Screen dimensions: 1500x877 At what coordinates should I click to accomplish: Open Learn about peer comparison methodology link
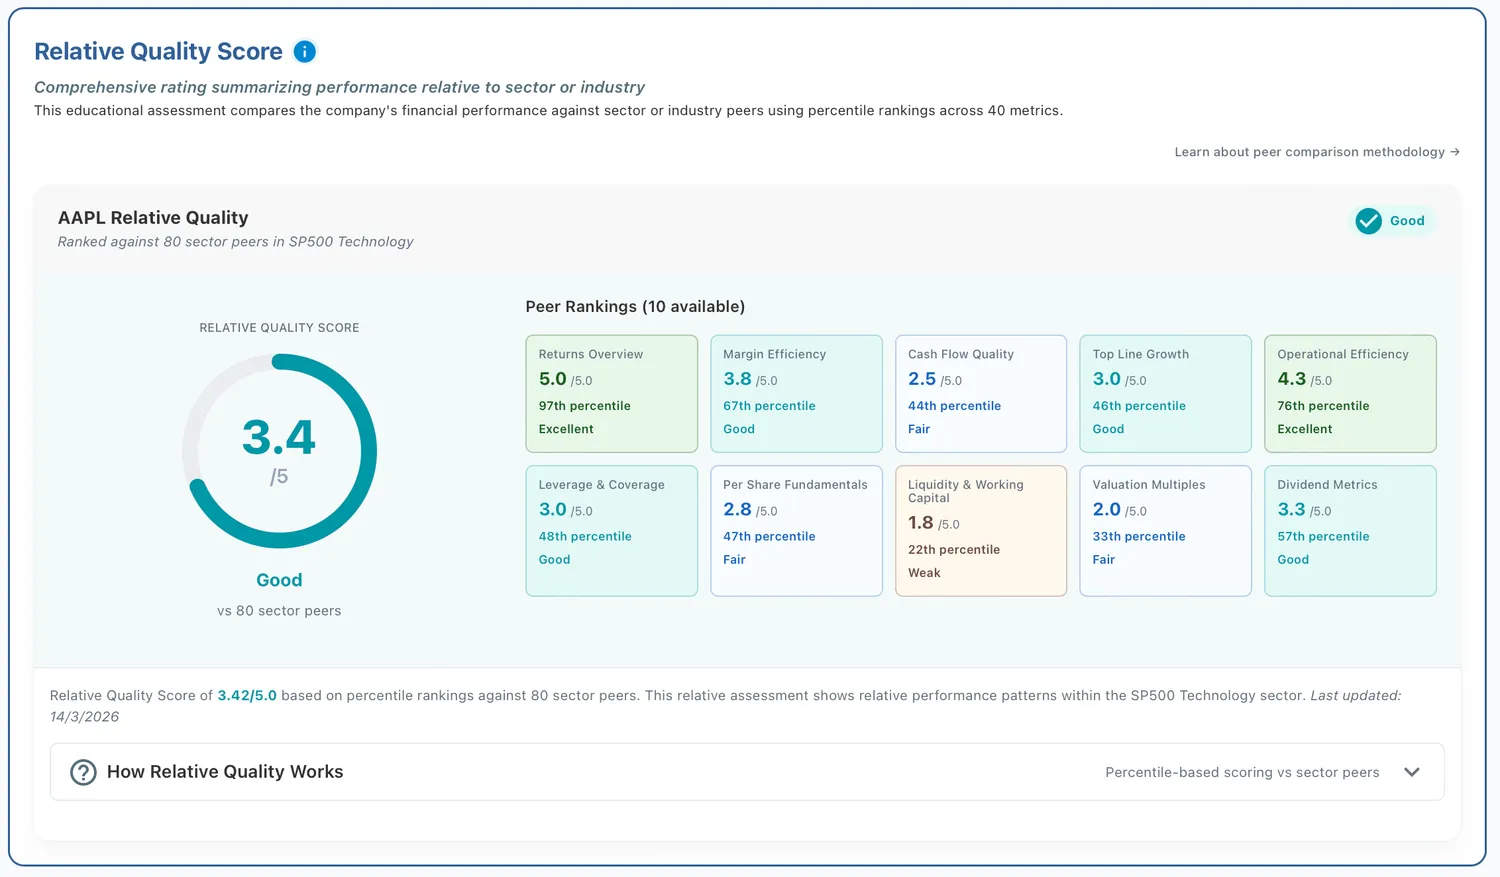[x=1317, y=152]
